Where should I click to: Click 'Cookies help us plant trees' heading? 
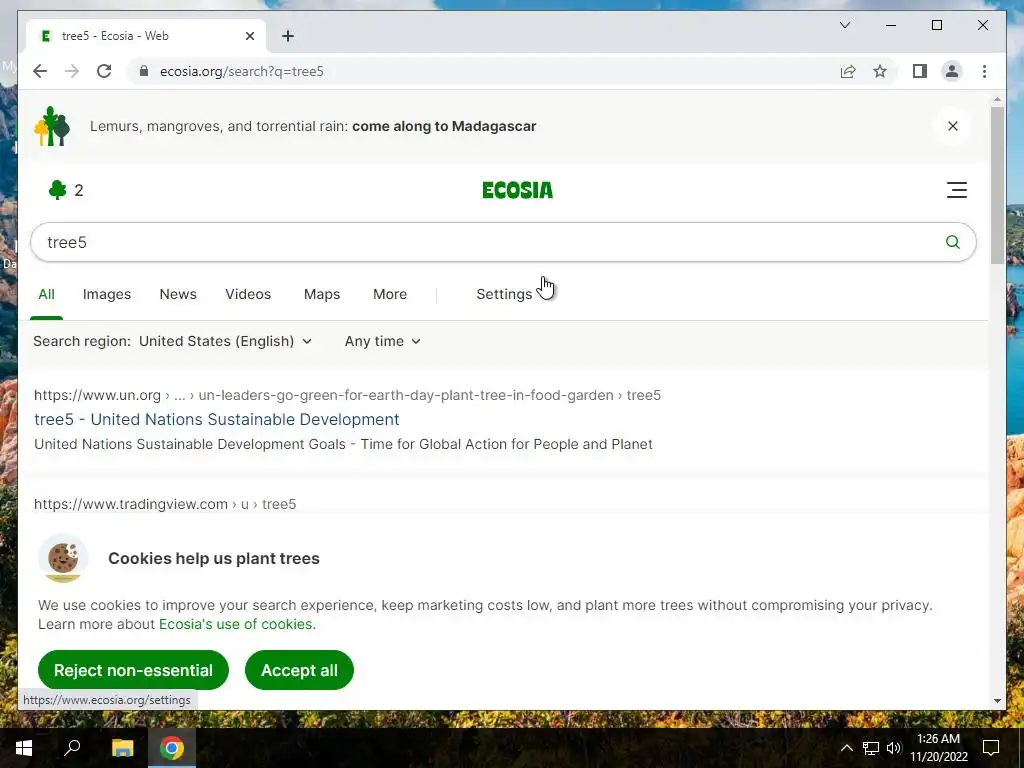pos(214,558)
